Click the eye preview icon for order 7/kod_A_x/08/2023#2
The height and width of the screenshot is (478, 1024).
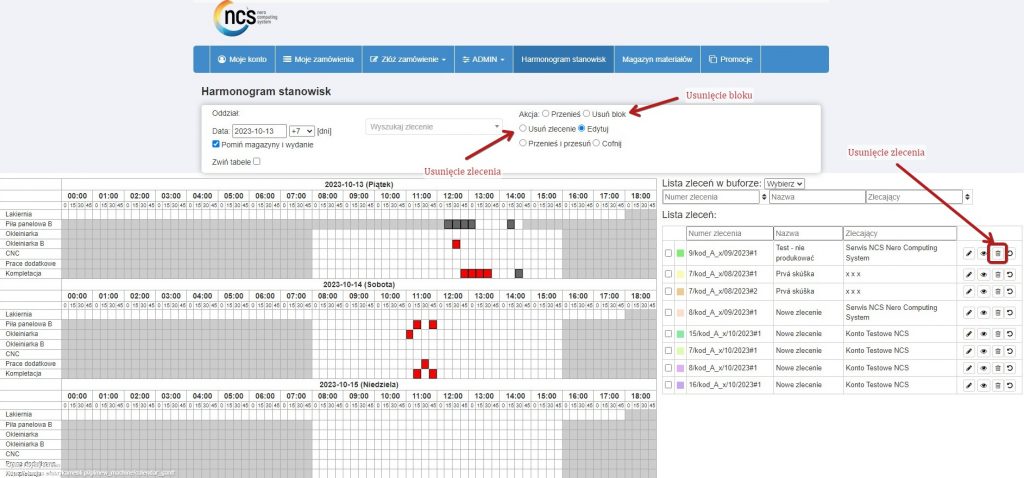coord(982,291)
